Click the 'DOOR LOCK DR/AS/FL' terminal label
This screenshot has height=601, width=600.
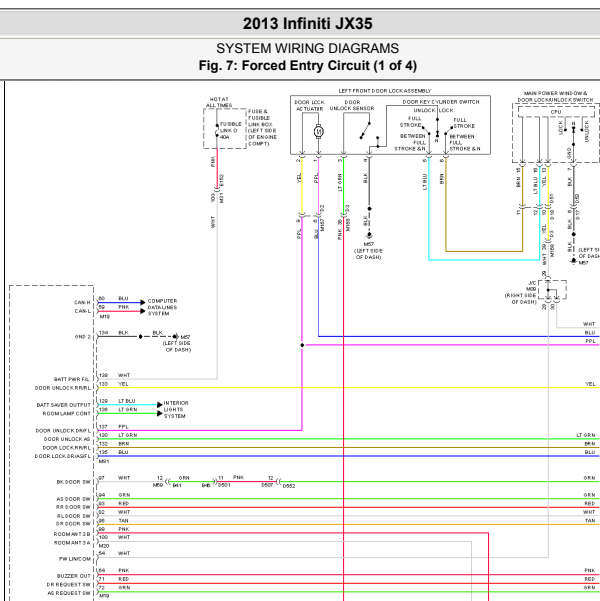(63, 456)
